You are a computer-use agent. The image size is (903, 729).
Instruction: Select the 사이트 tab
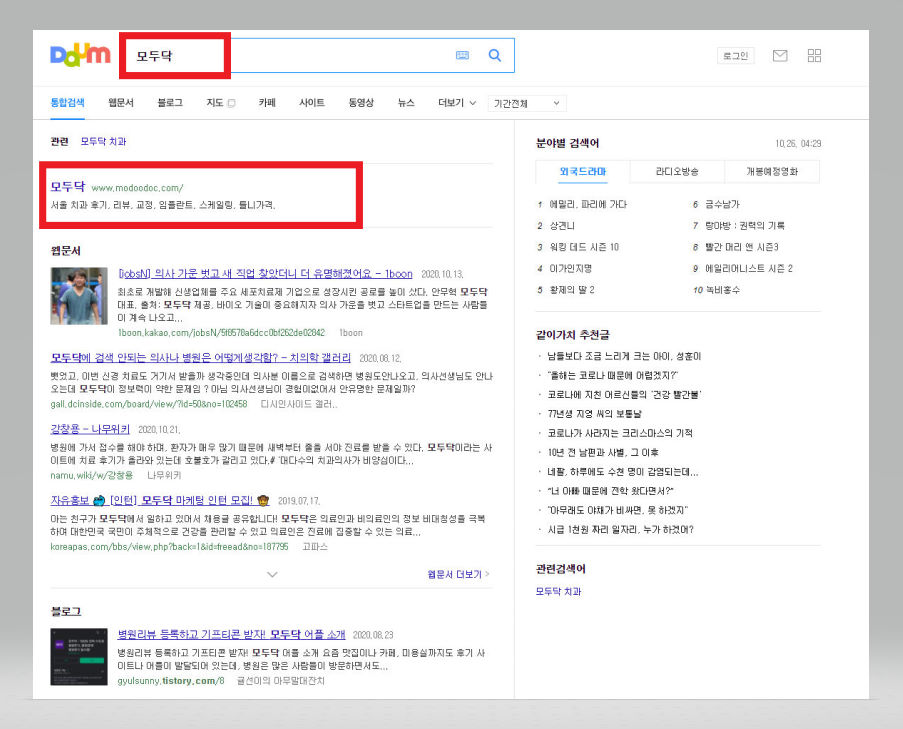point(312,102)
